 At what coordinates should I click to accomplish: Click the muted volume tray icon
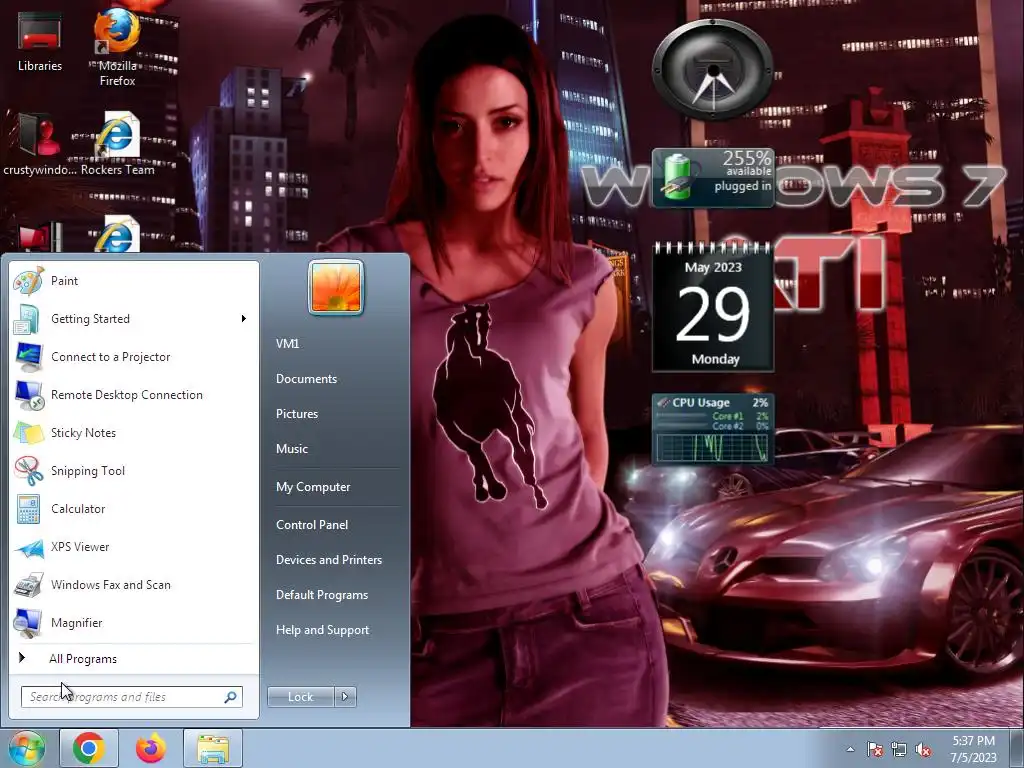923,750
